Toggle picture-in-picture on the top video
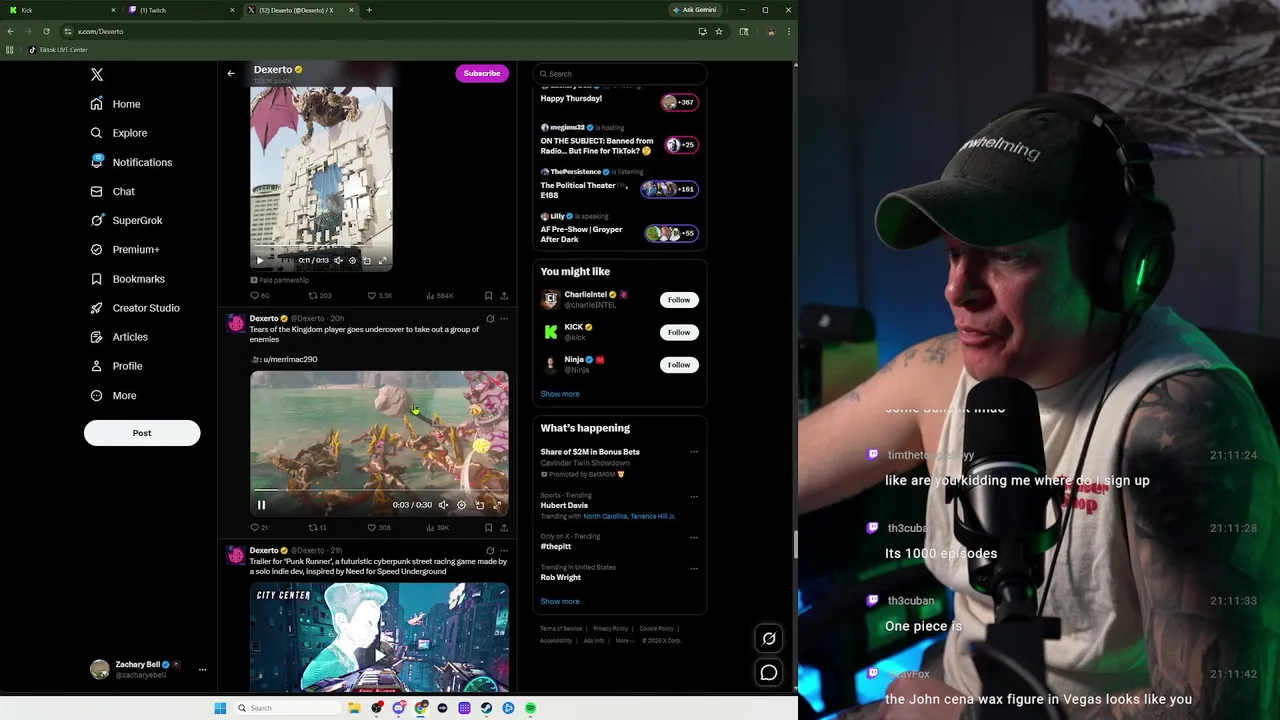Screen dimensions: 1280x720 [367, 260]
